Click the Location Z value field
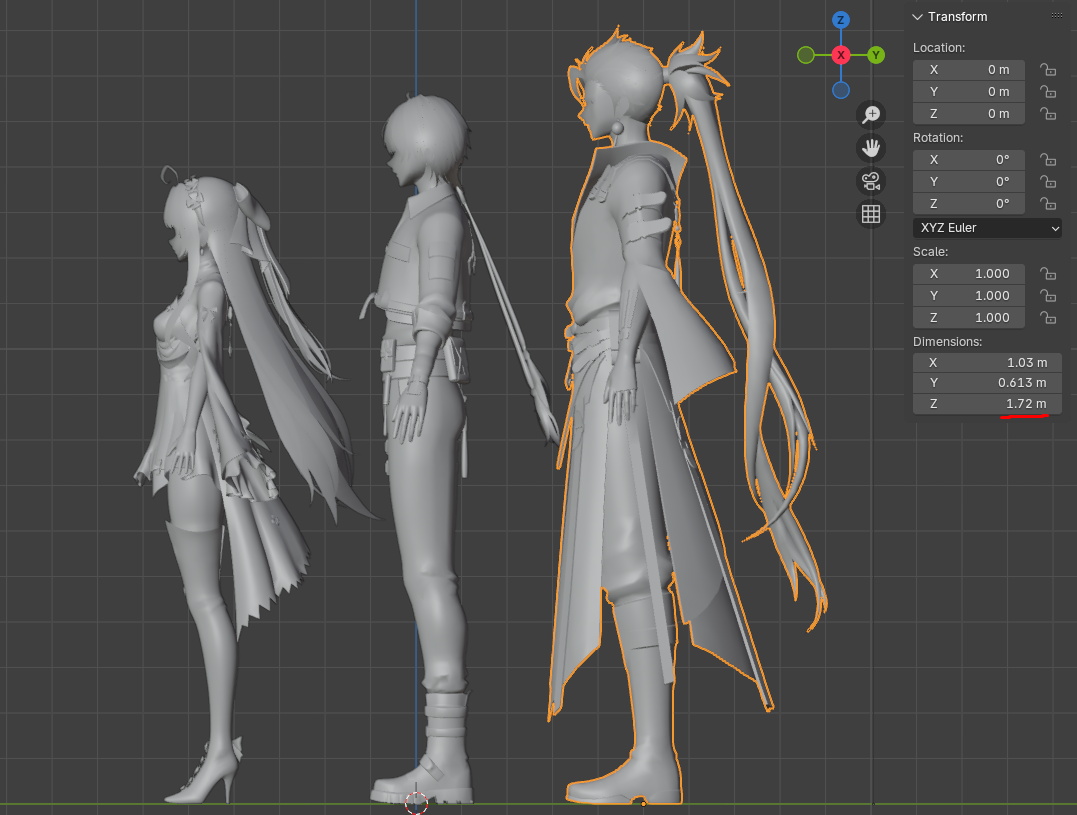Viewport: 1077px width, 815px height. coord(968,114)
